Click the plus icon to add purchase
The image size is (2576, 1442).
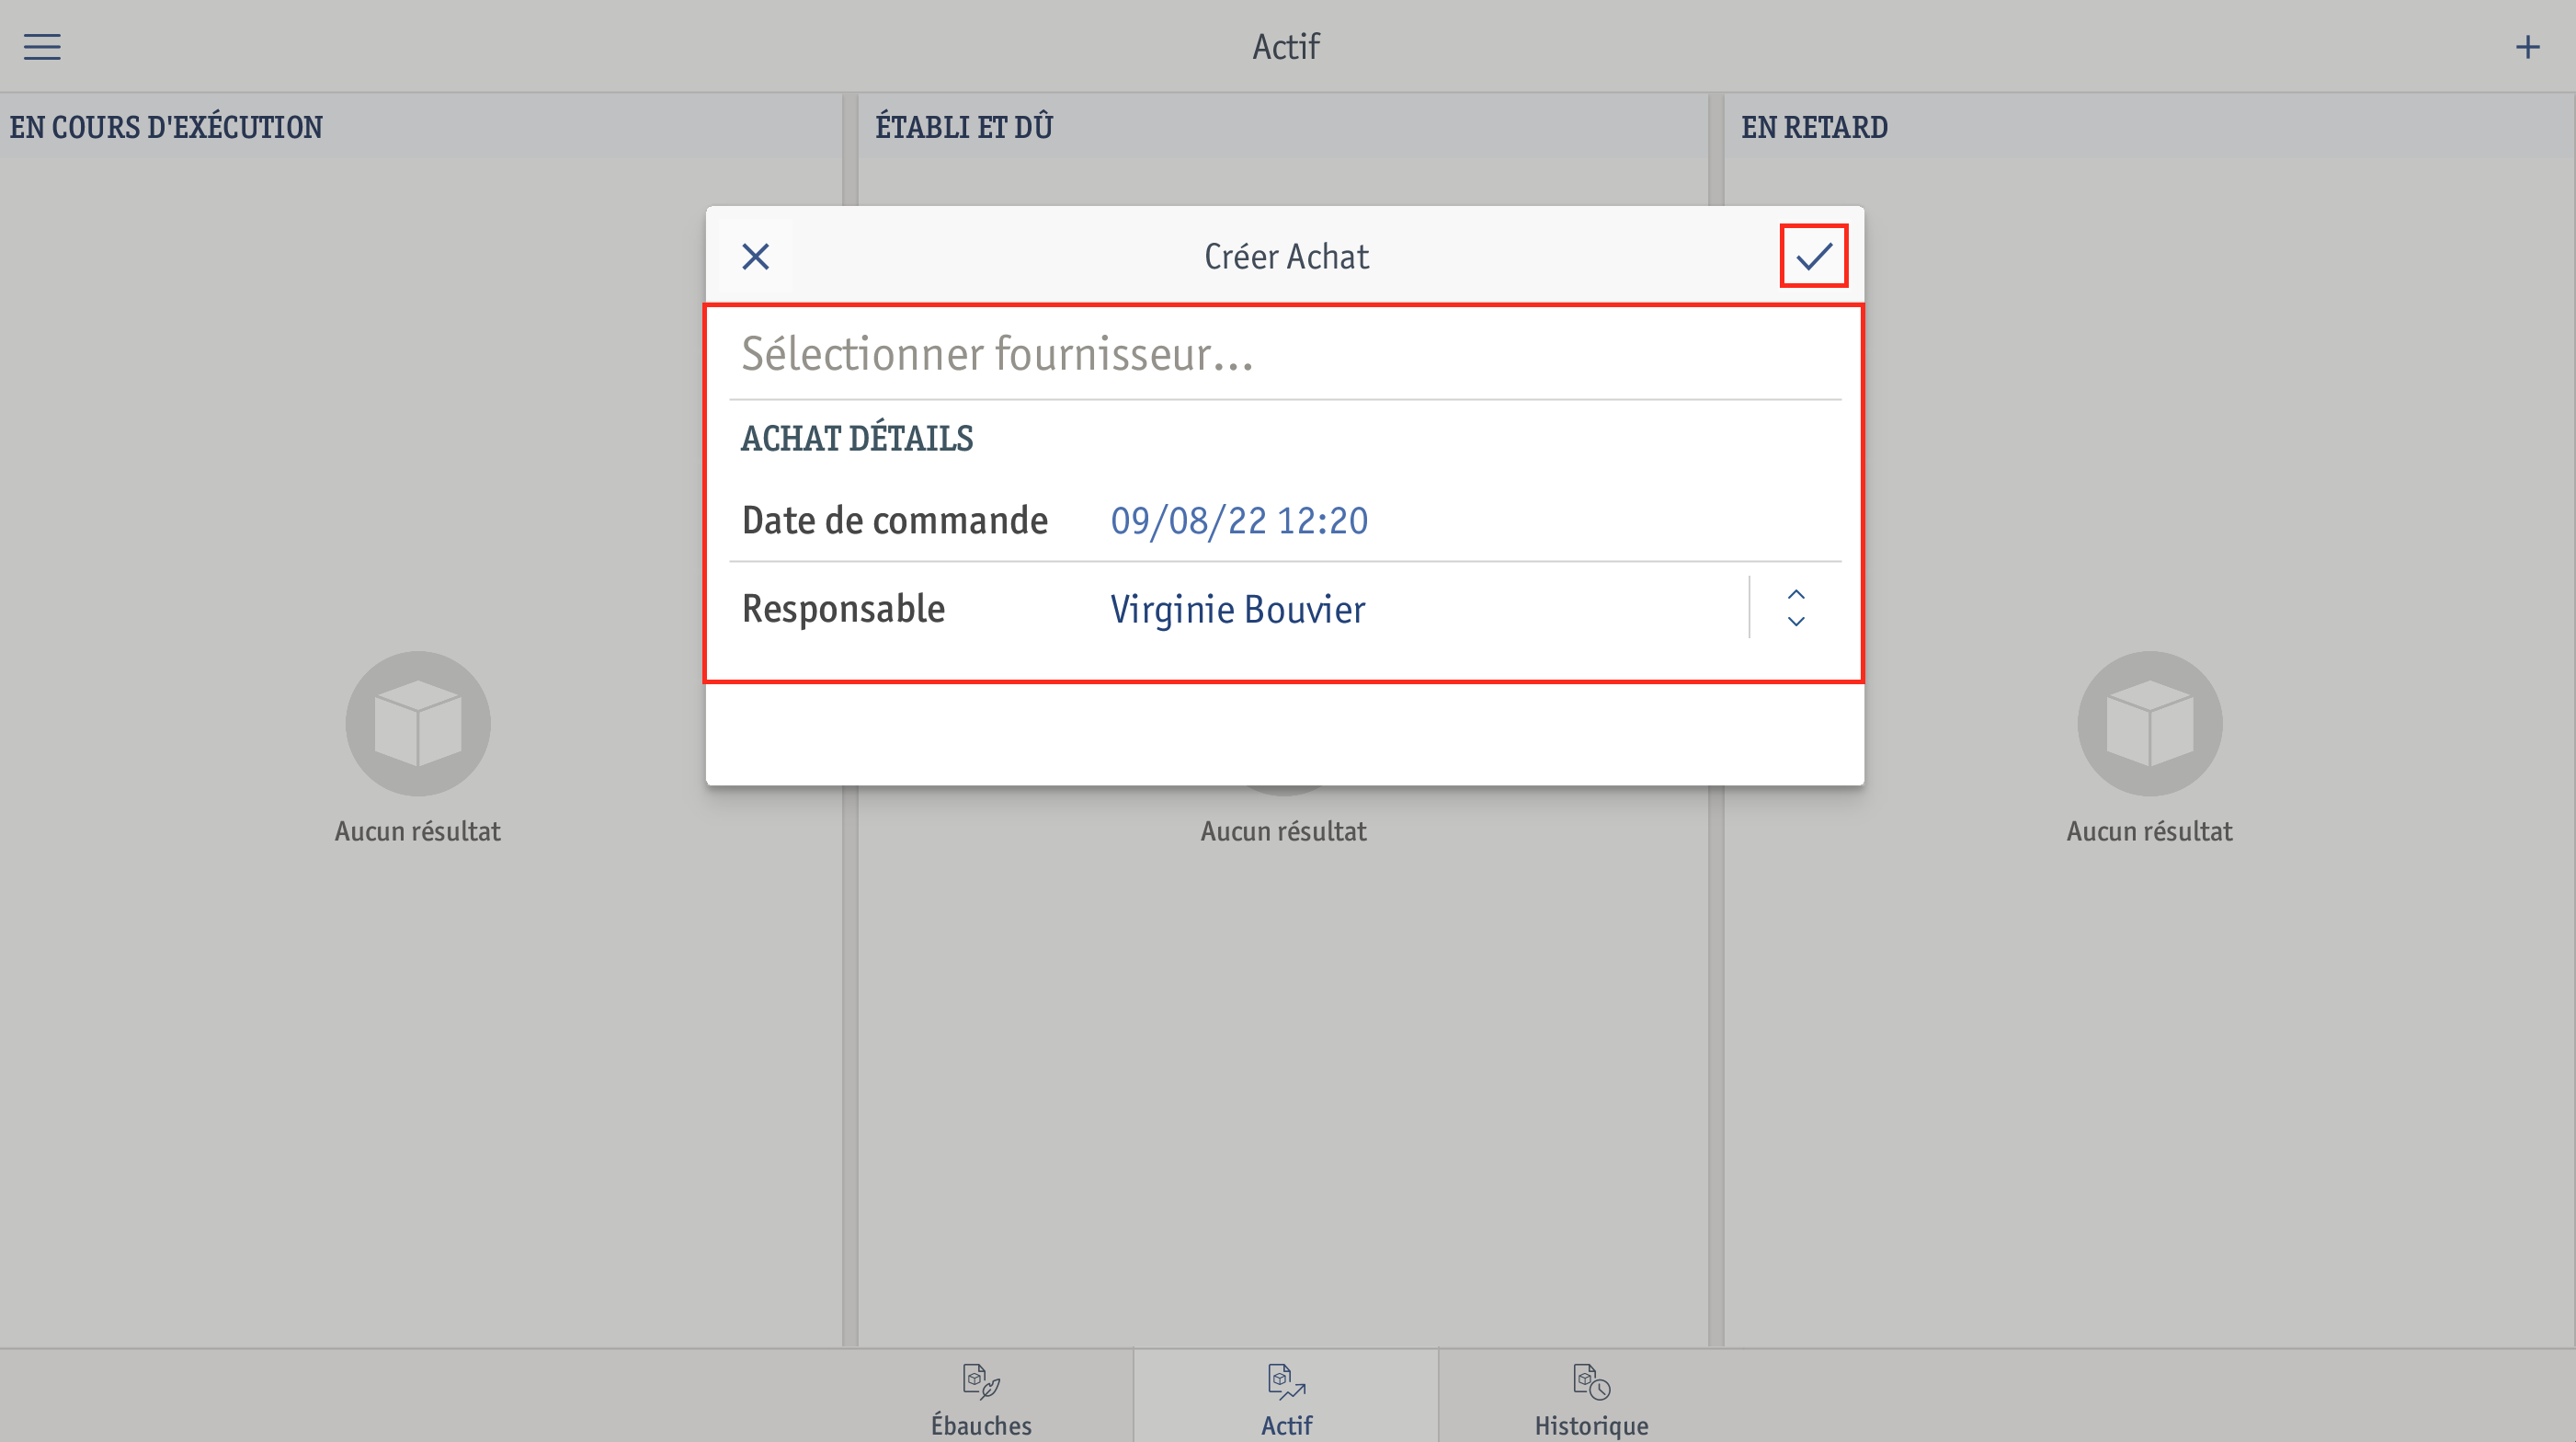coord(2527,47)
